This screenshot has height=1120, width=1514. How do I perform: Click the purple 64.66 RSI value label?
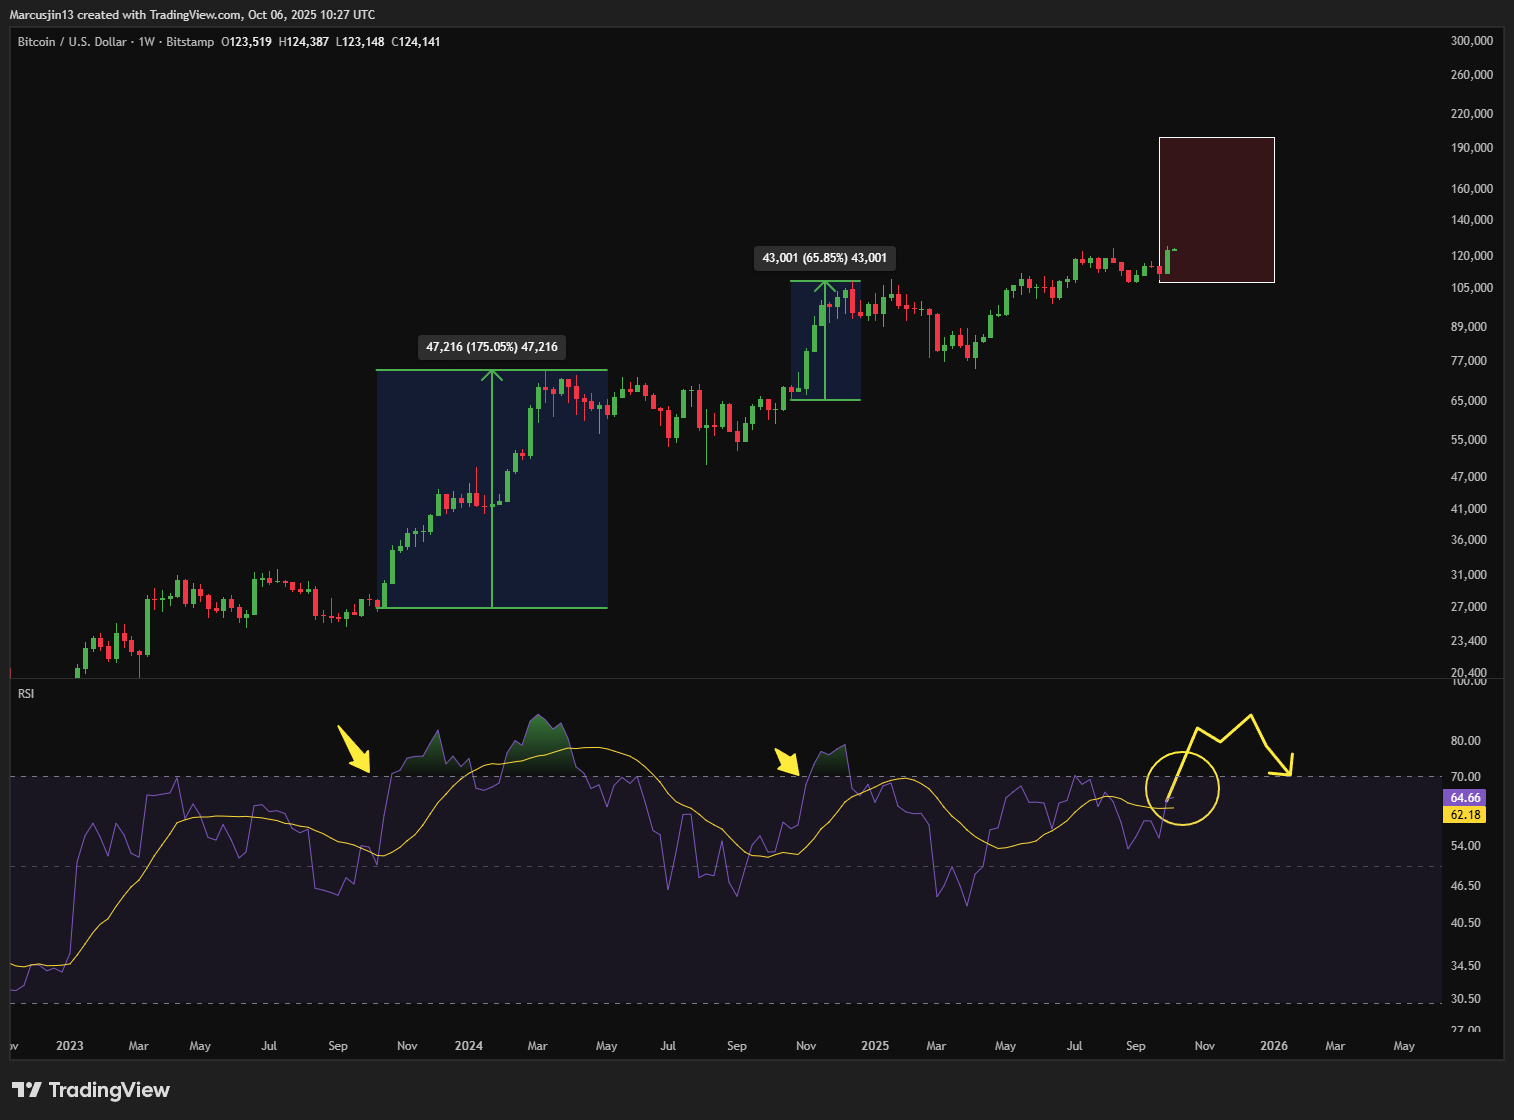[x=1465, y=797]
